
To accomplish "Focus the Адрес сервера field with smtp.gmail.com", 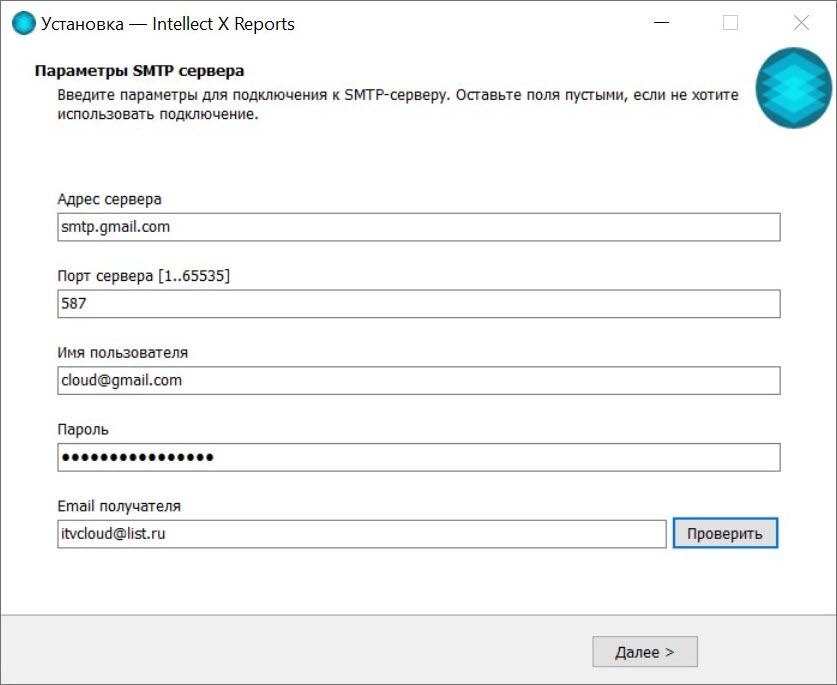I will (419, 227).
